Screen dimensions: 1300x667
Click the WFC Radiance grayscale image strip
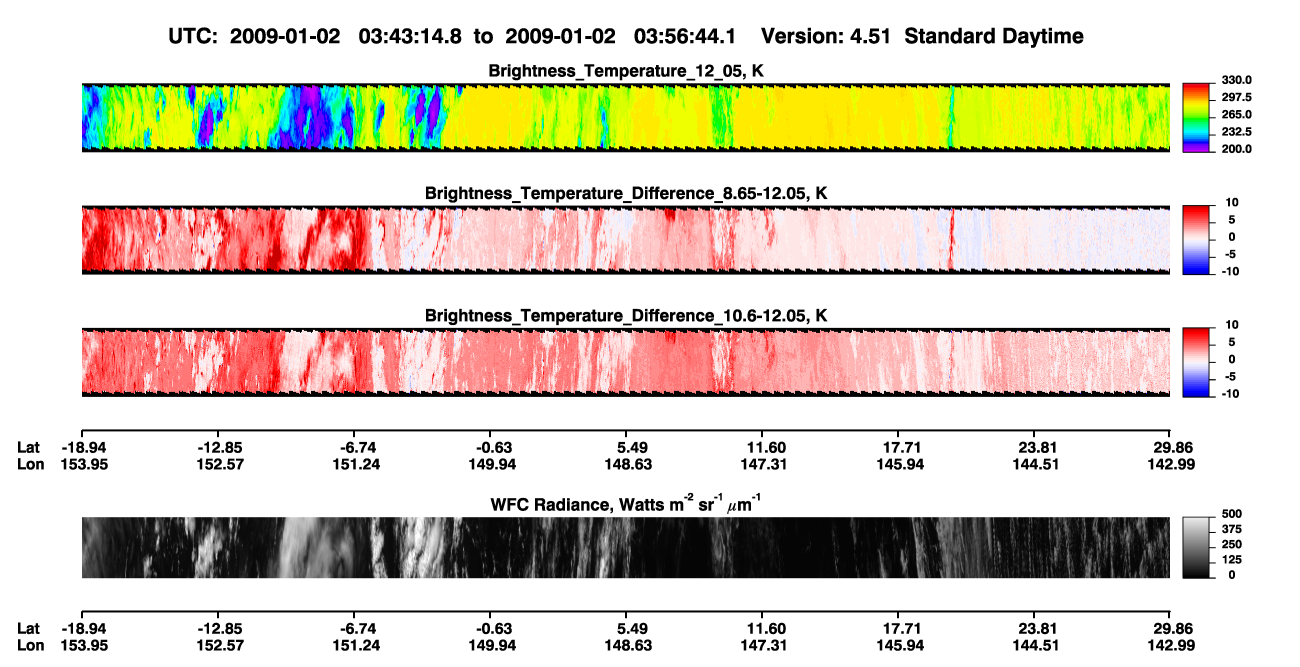[625, 547]
